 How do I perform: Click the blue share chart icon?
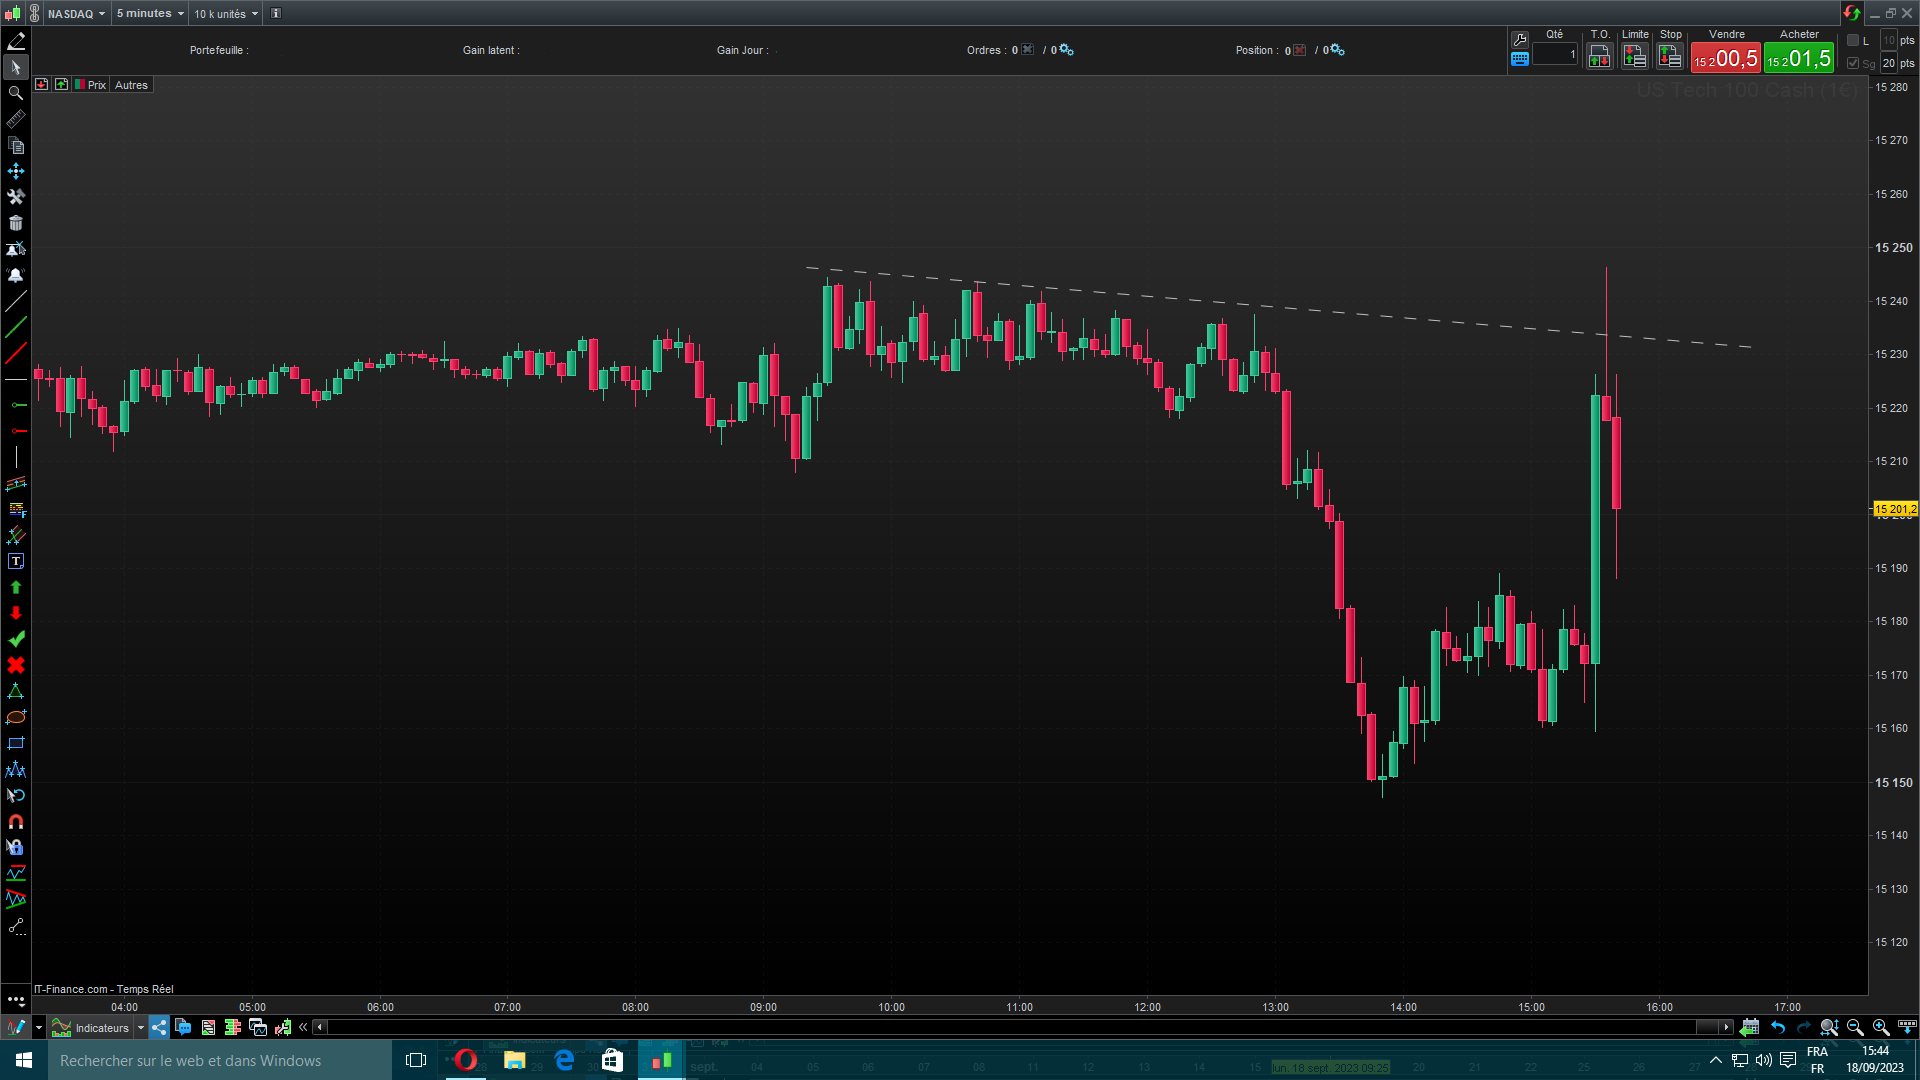click(x=159, y=1027)
